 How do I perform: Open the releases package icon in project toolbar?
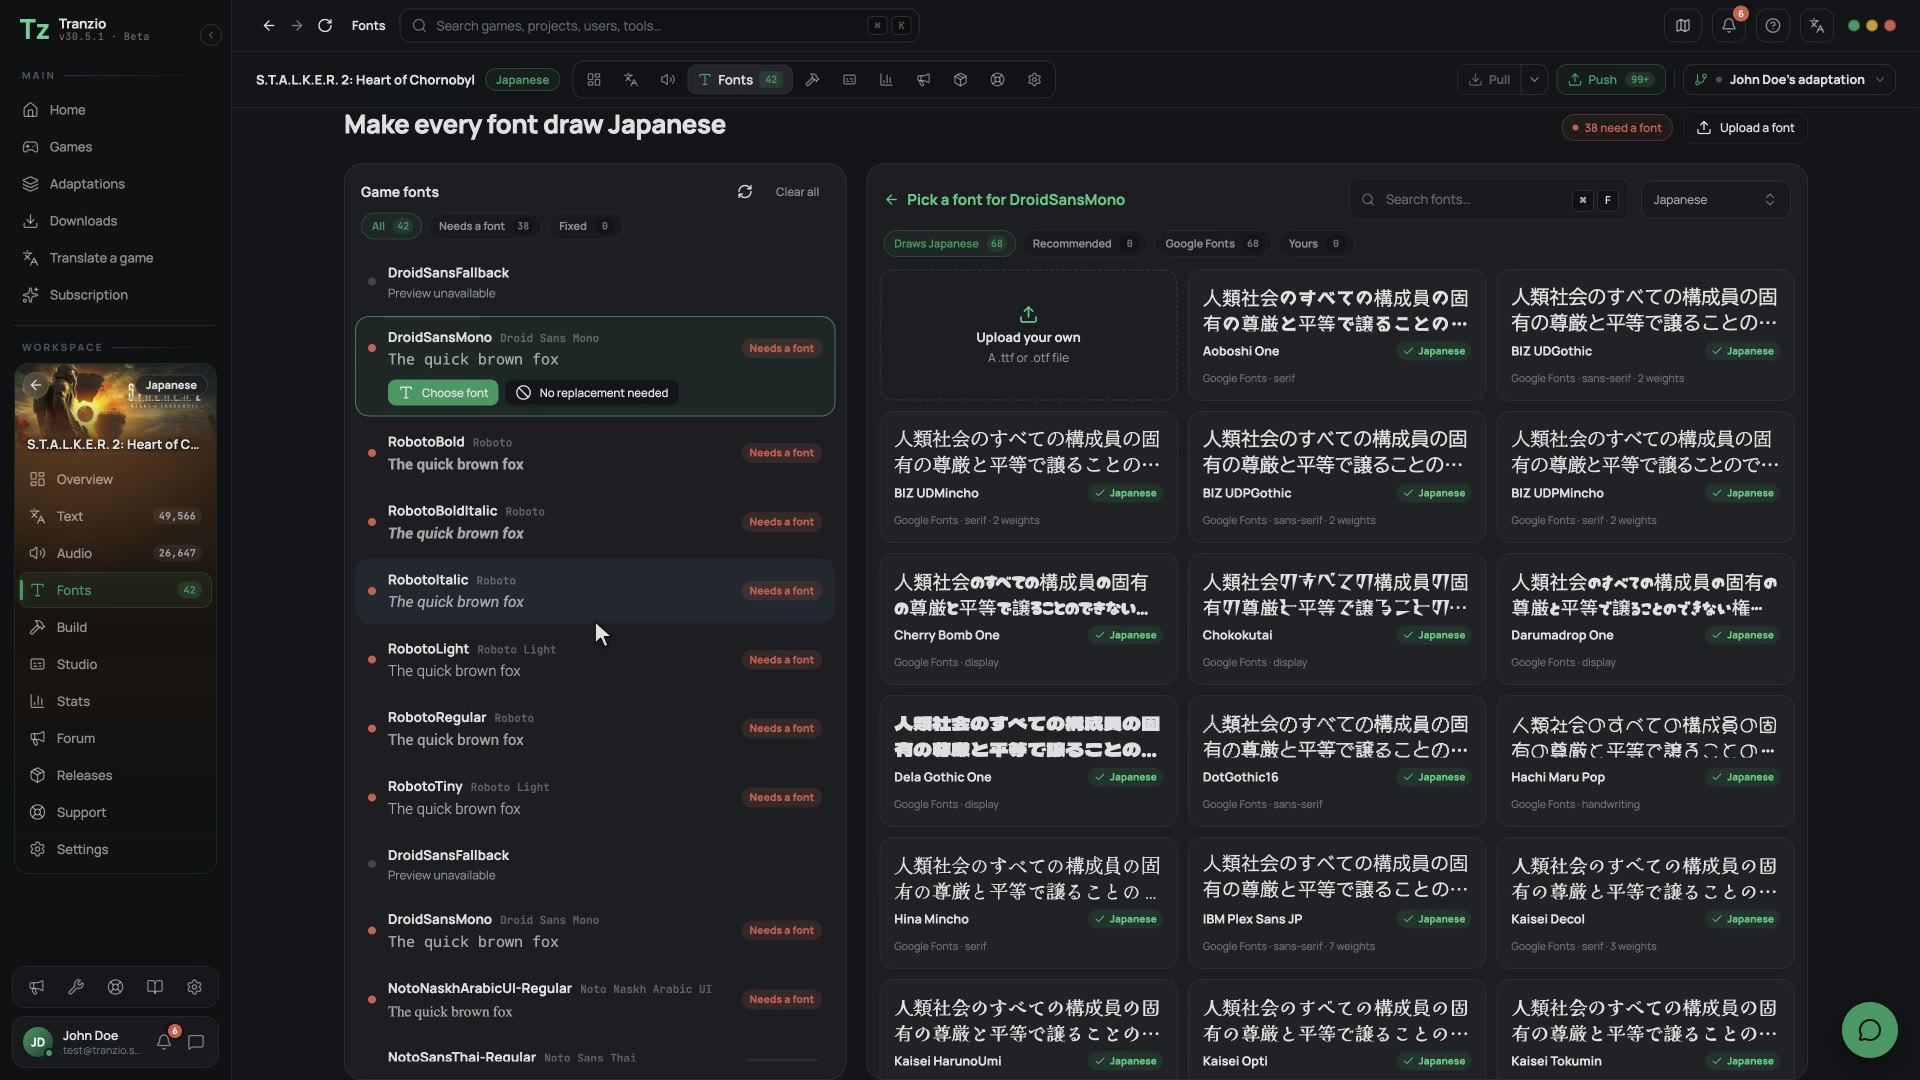click(x=960, y=80)
